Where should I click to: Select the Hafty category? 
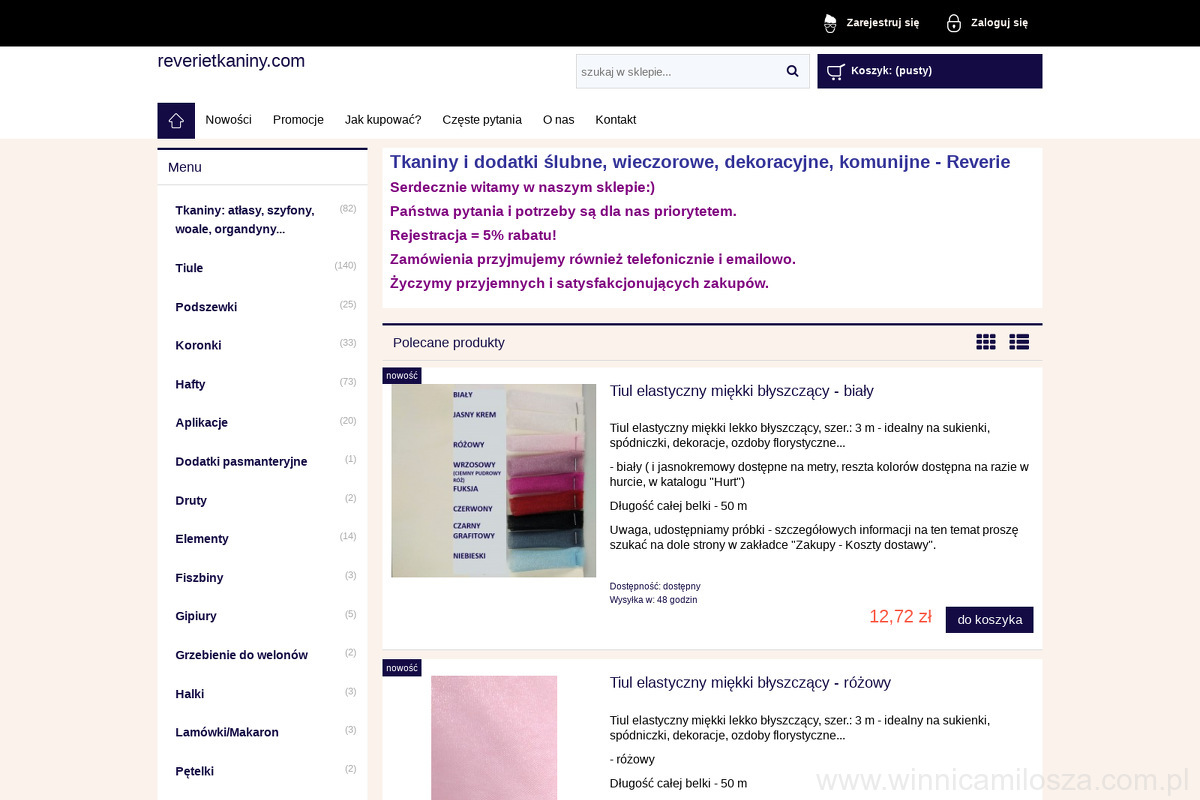[190, 384]
